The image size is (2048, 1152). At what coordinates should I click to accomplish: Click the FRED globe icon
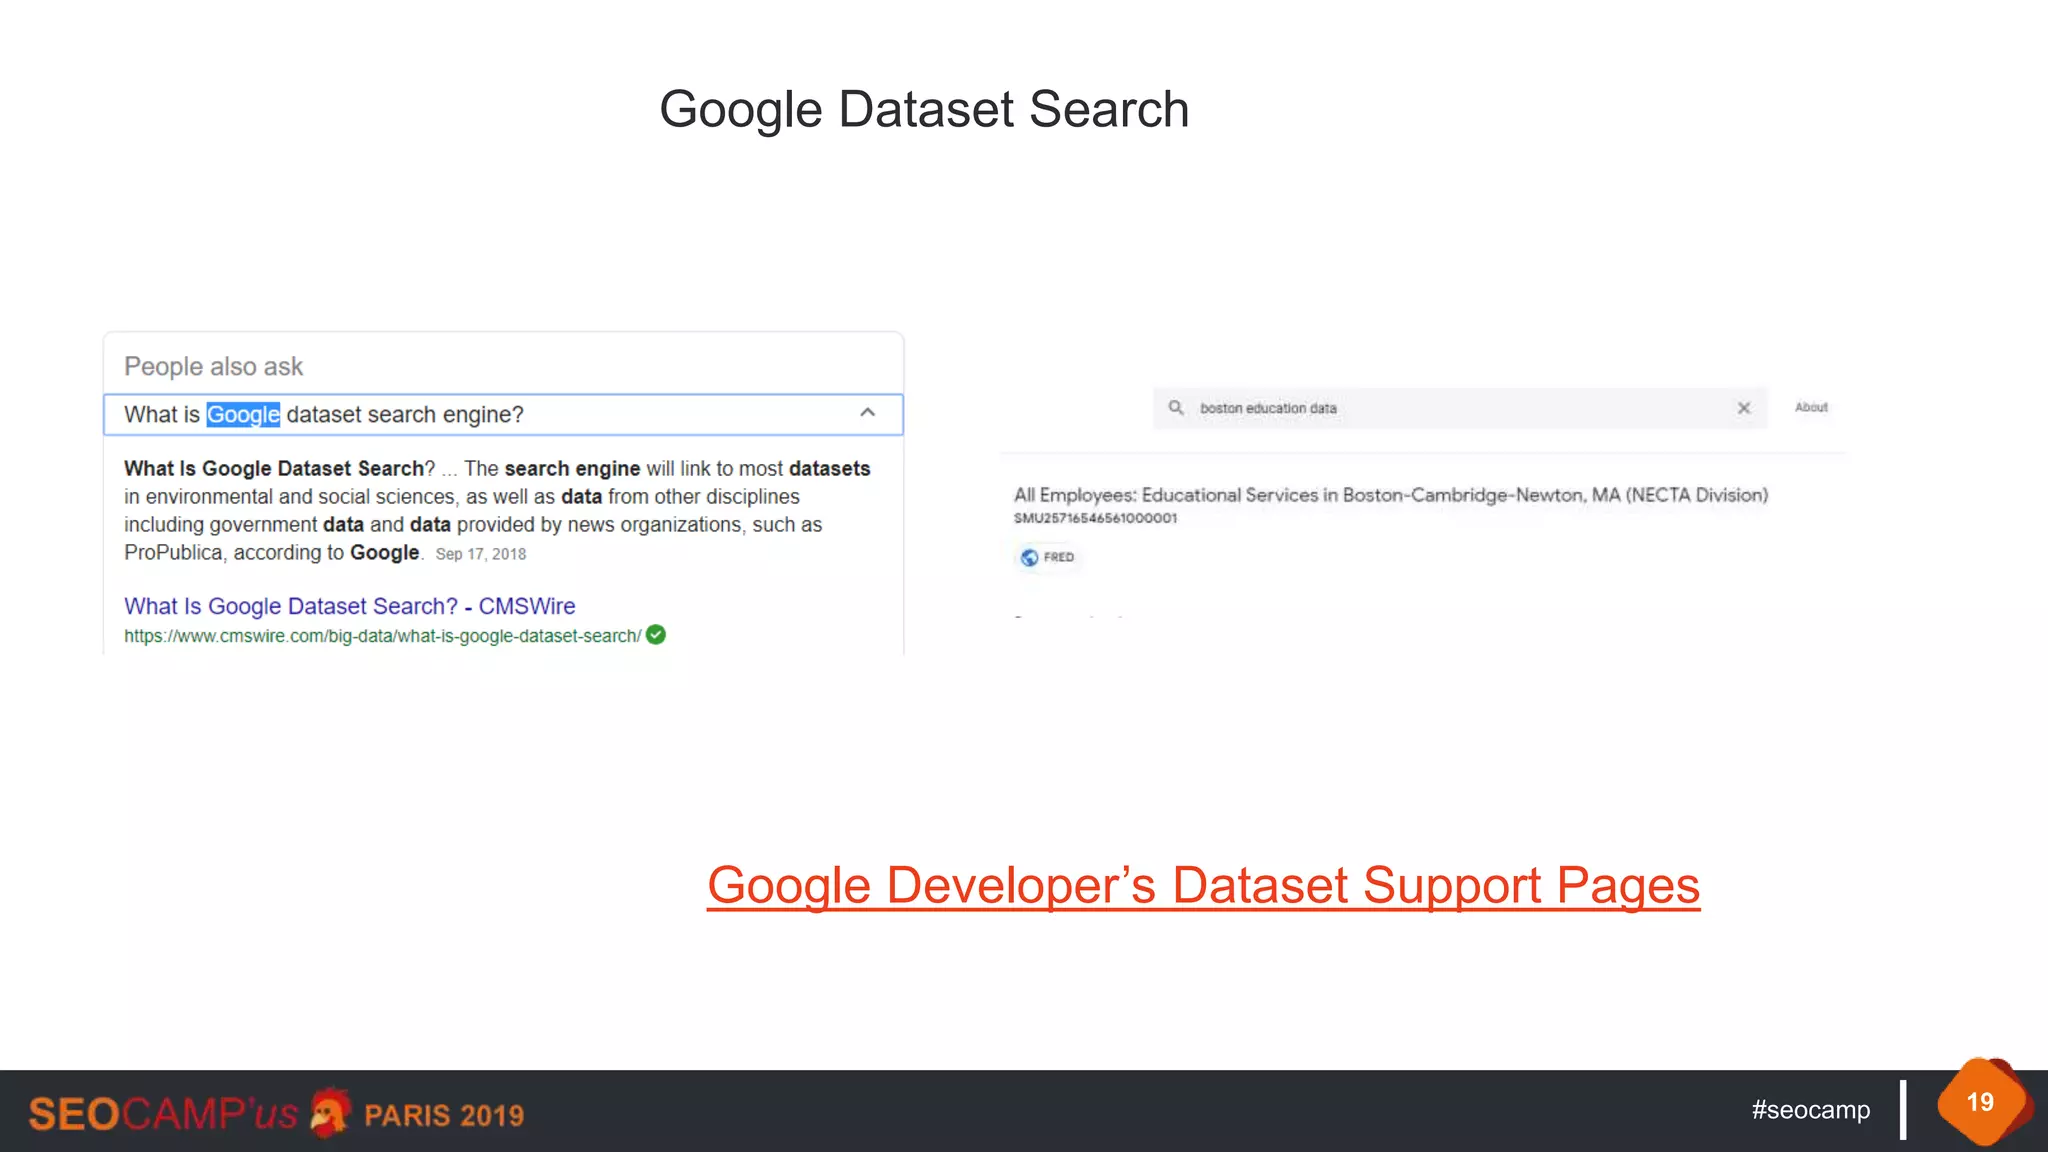pyautogui.click(x=1029, y=557)
